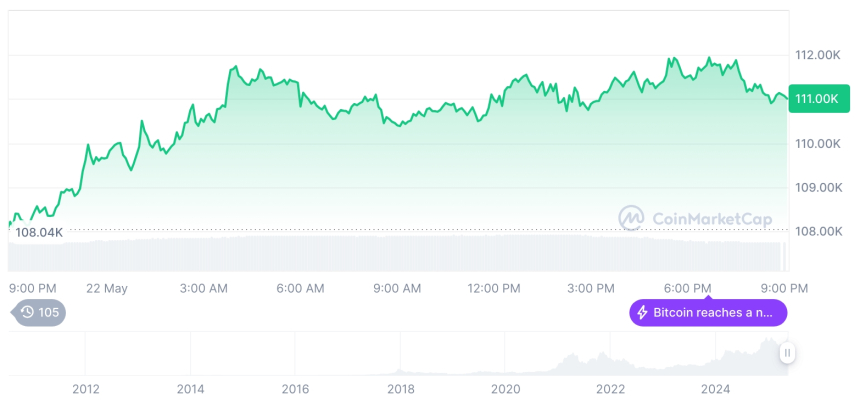This screenshot has height=401, width=860.
Task: Click the 12:00 PM time axis label
Action: tap(494, 288)
